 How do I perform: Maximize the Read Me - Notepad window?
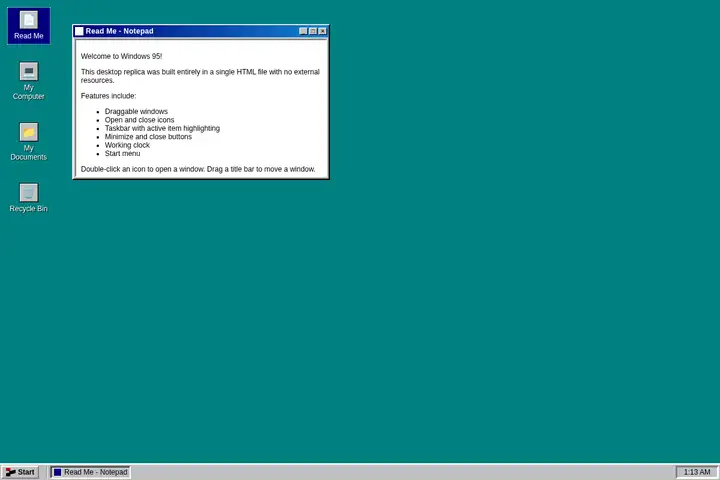[313, 31]
